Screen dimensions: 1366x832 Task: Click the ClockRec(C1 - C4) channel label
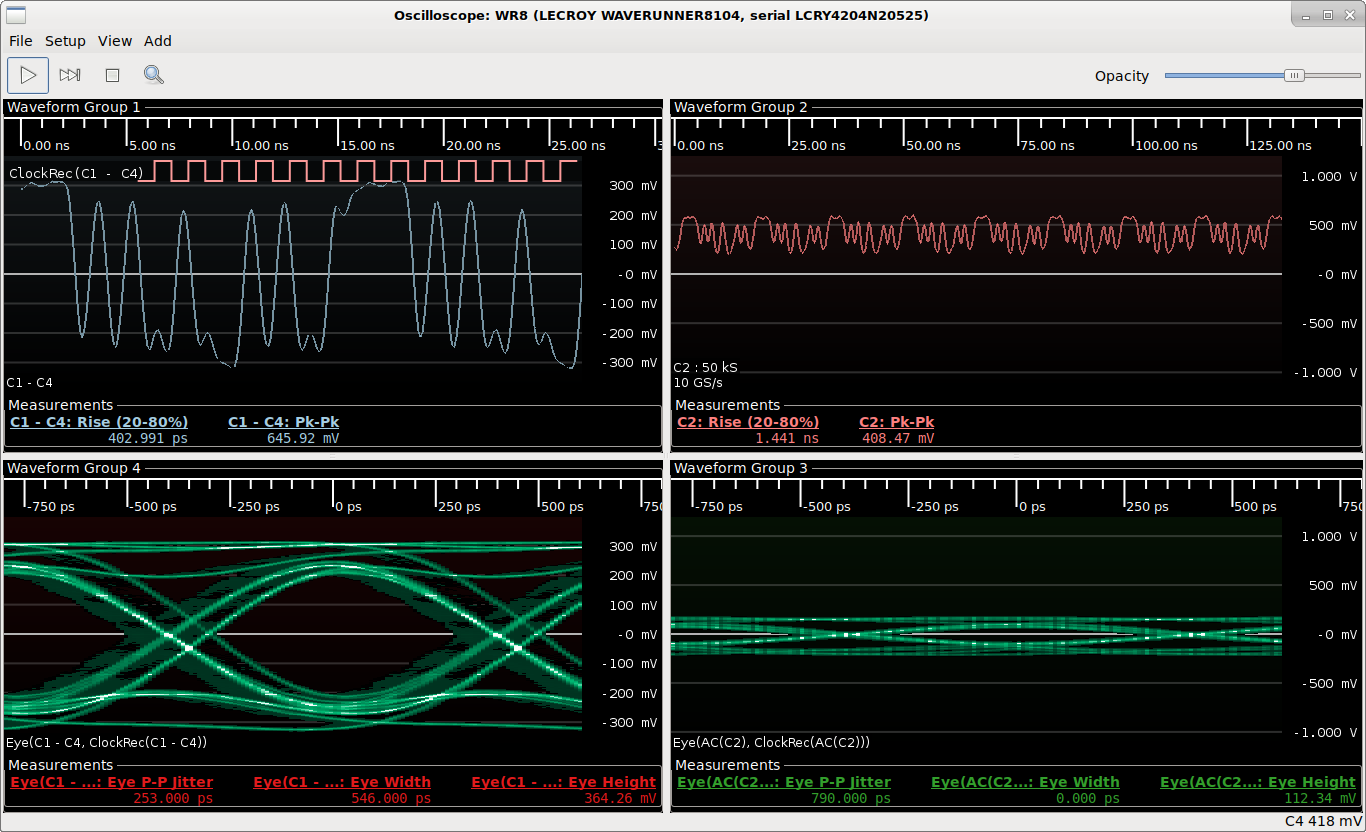tap(76, 173)
